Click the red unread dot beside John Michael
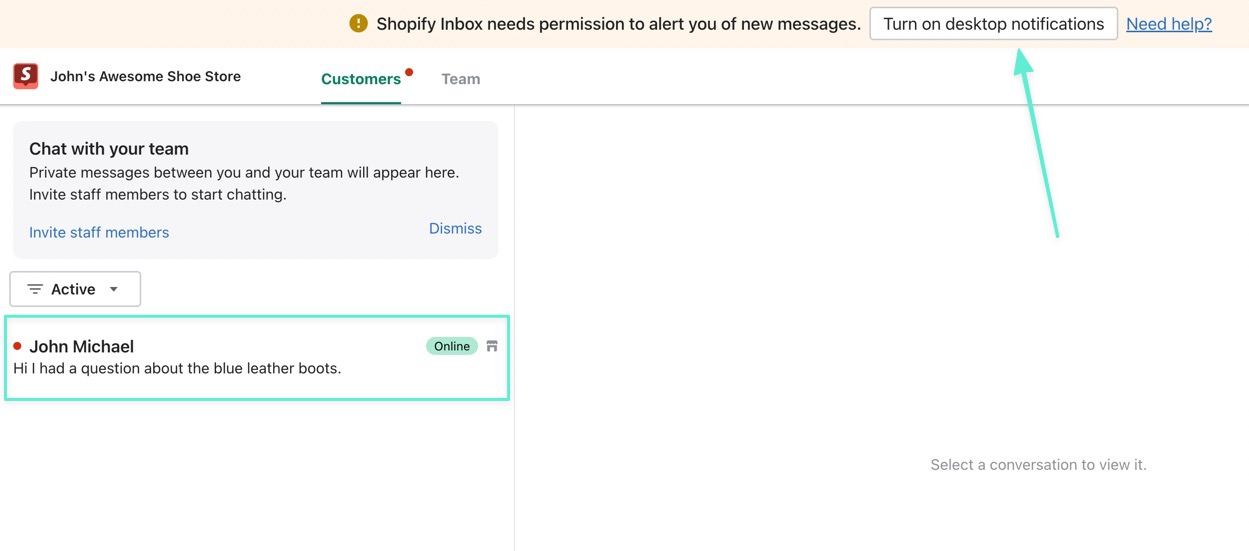Screen dimensions: 1249x551 (17, 346)
